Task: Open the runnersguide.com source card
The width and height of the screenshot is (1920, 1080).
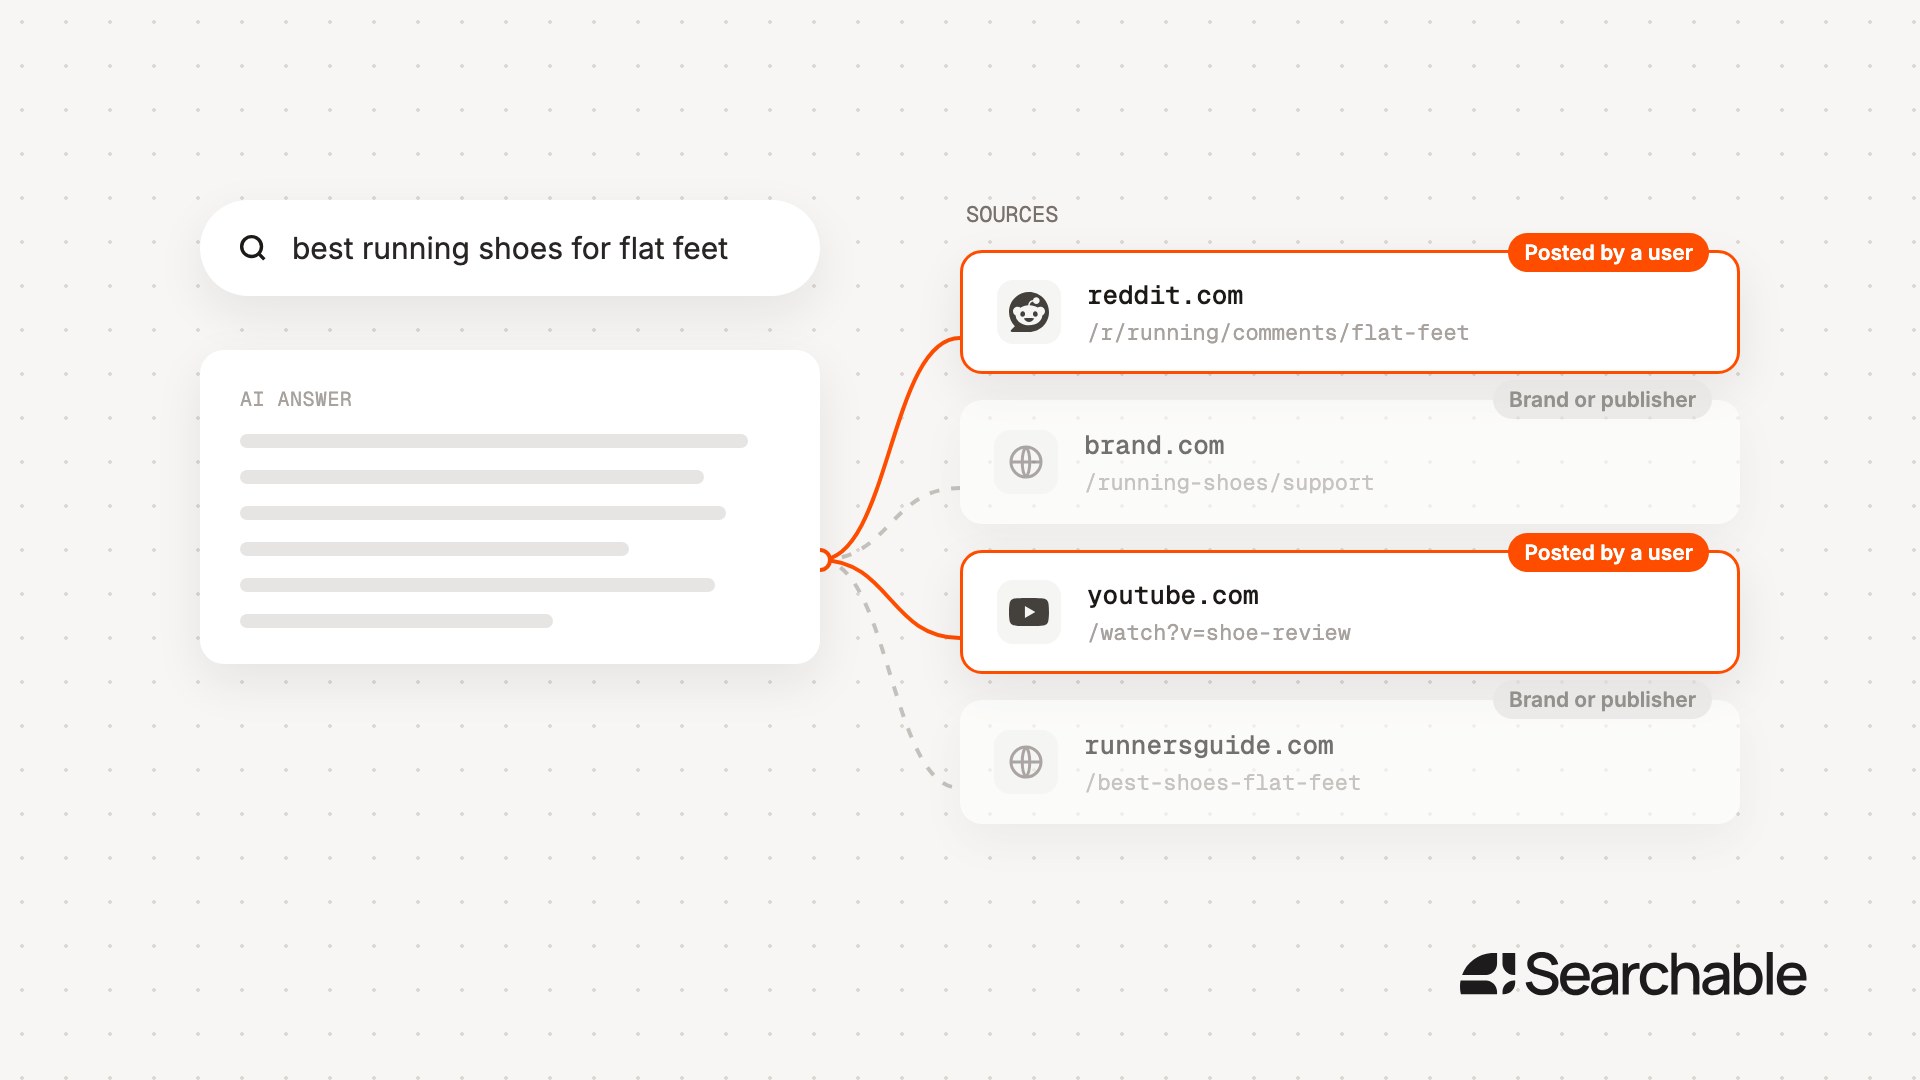Action: click(x=1350, y=762)
